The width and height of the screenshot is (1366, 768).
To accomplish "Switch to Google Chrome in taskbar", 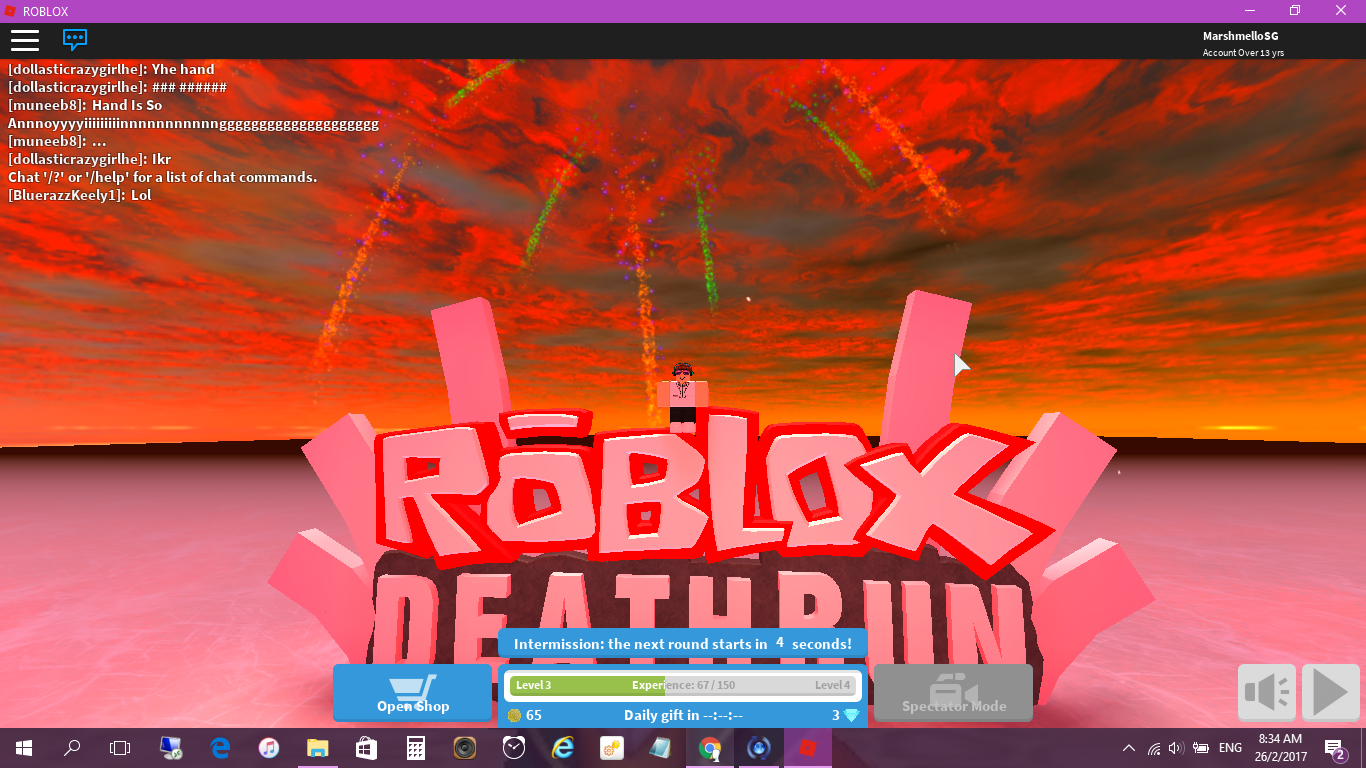I will click(710, 748).
